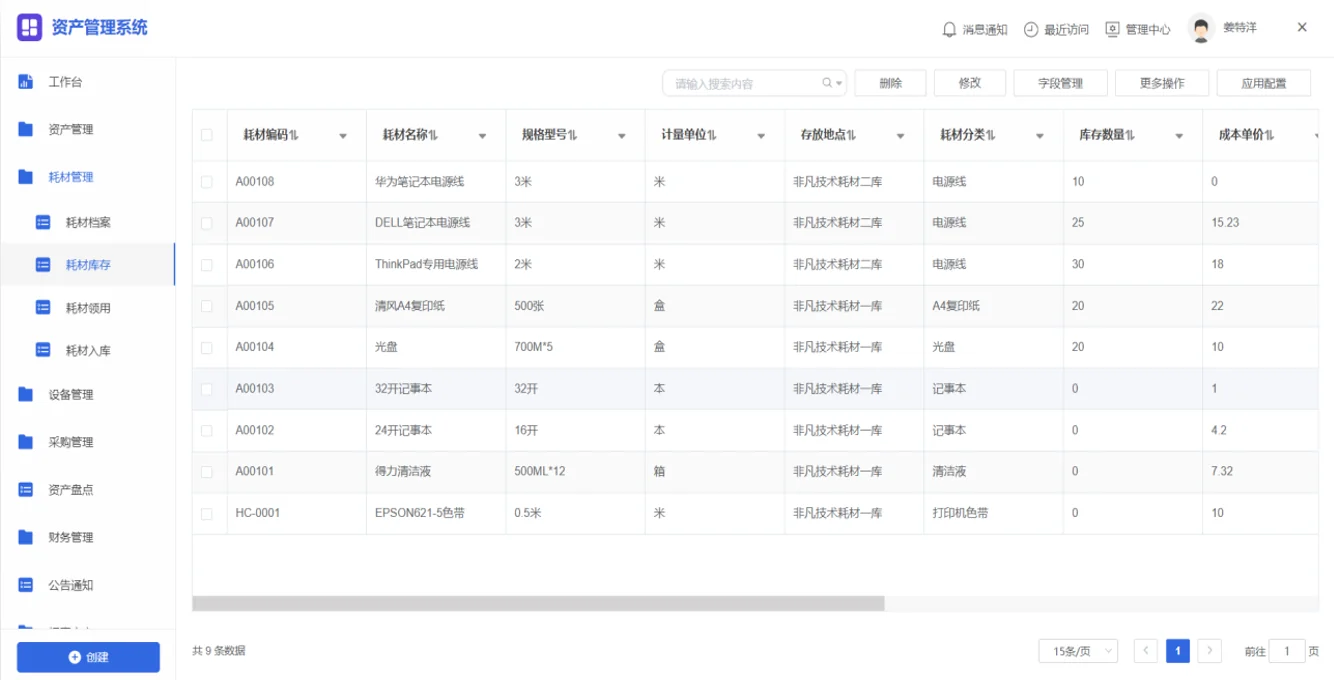
Task: Select the checkbox for row A00104
Action: [x=207, y=348]
